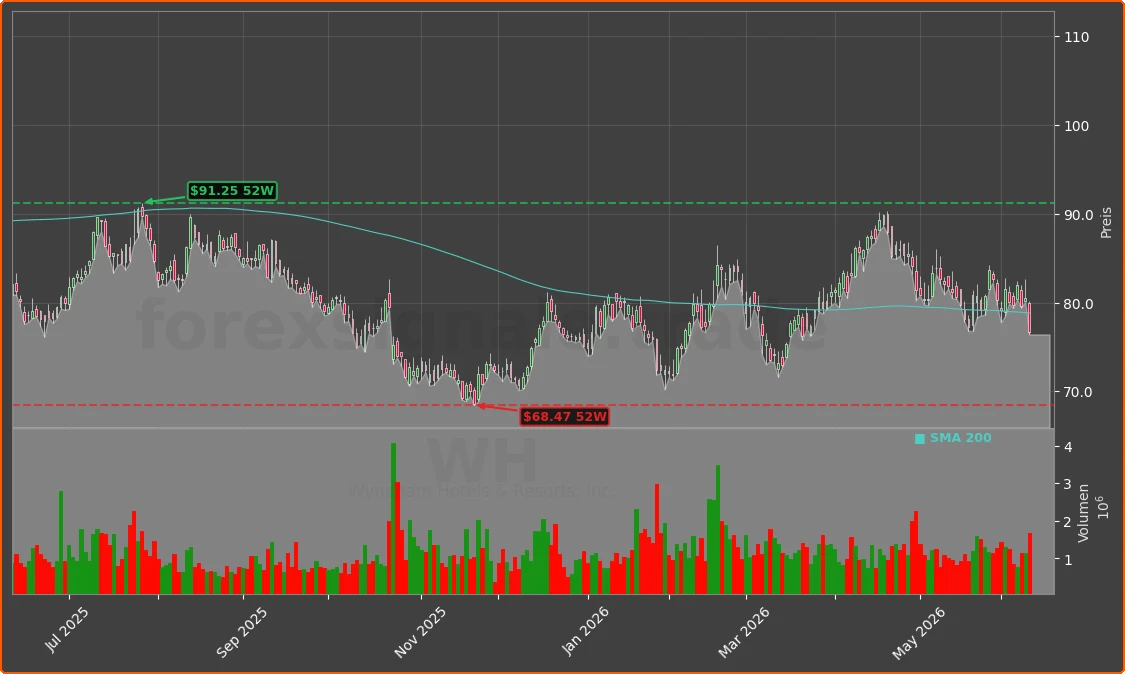1125x674 pixels.
Task: Click the tallest green volume bar in late October
Action: click(x=393, y=518)
